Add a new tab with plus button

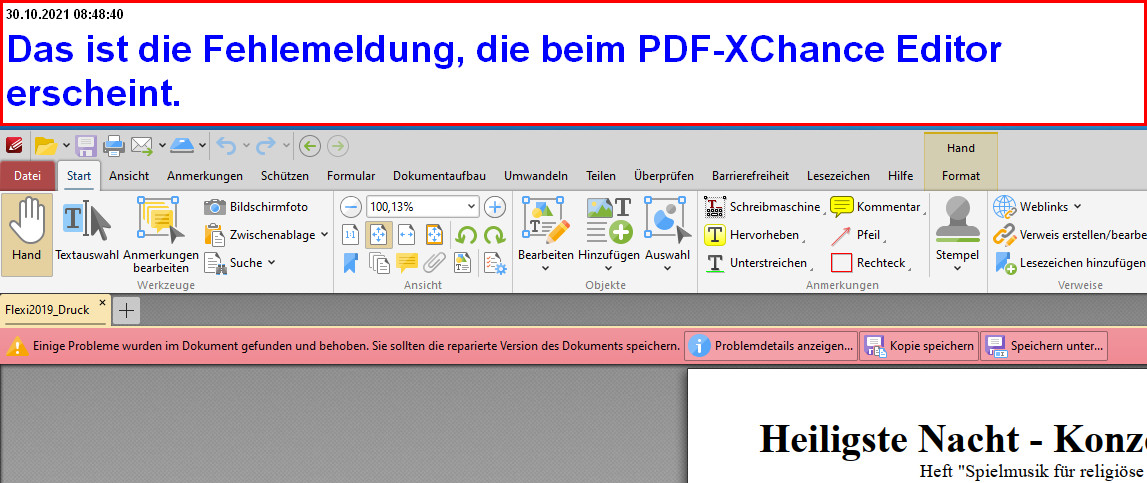tap(127, 311)
